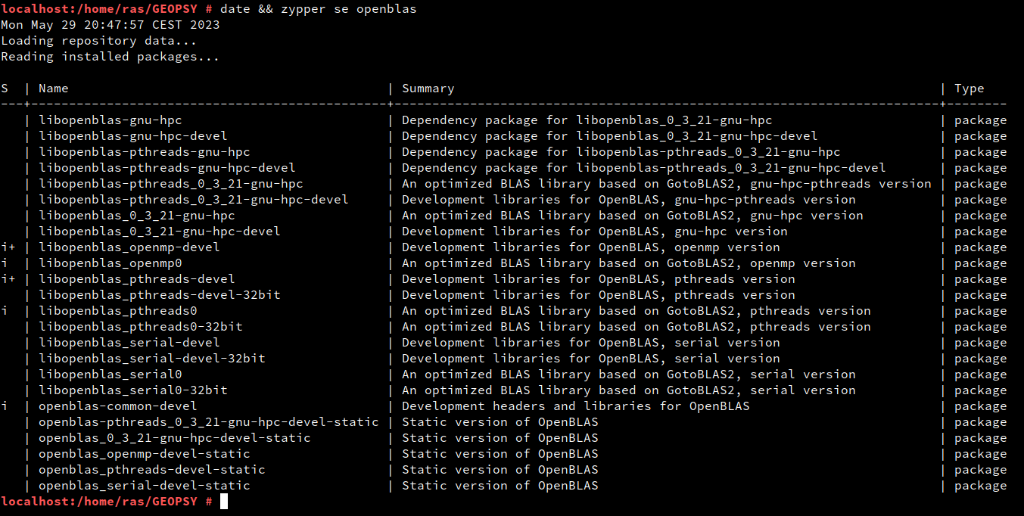This screenshot has width=1024, height=516.
Task: Select the libopenblas_serial0-32bit package name
Action: 133,390
